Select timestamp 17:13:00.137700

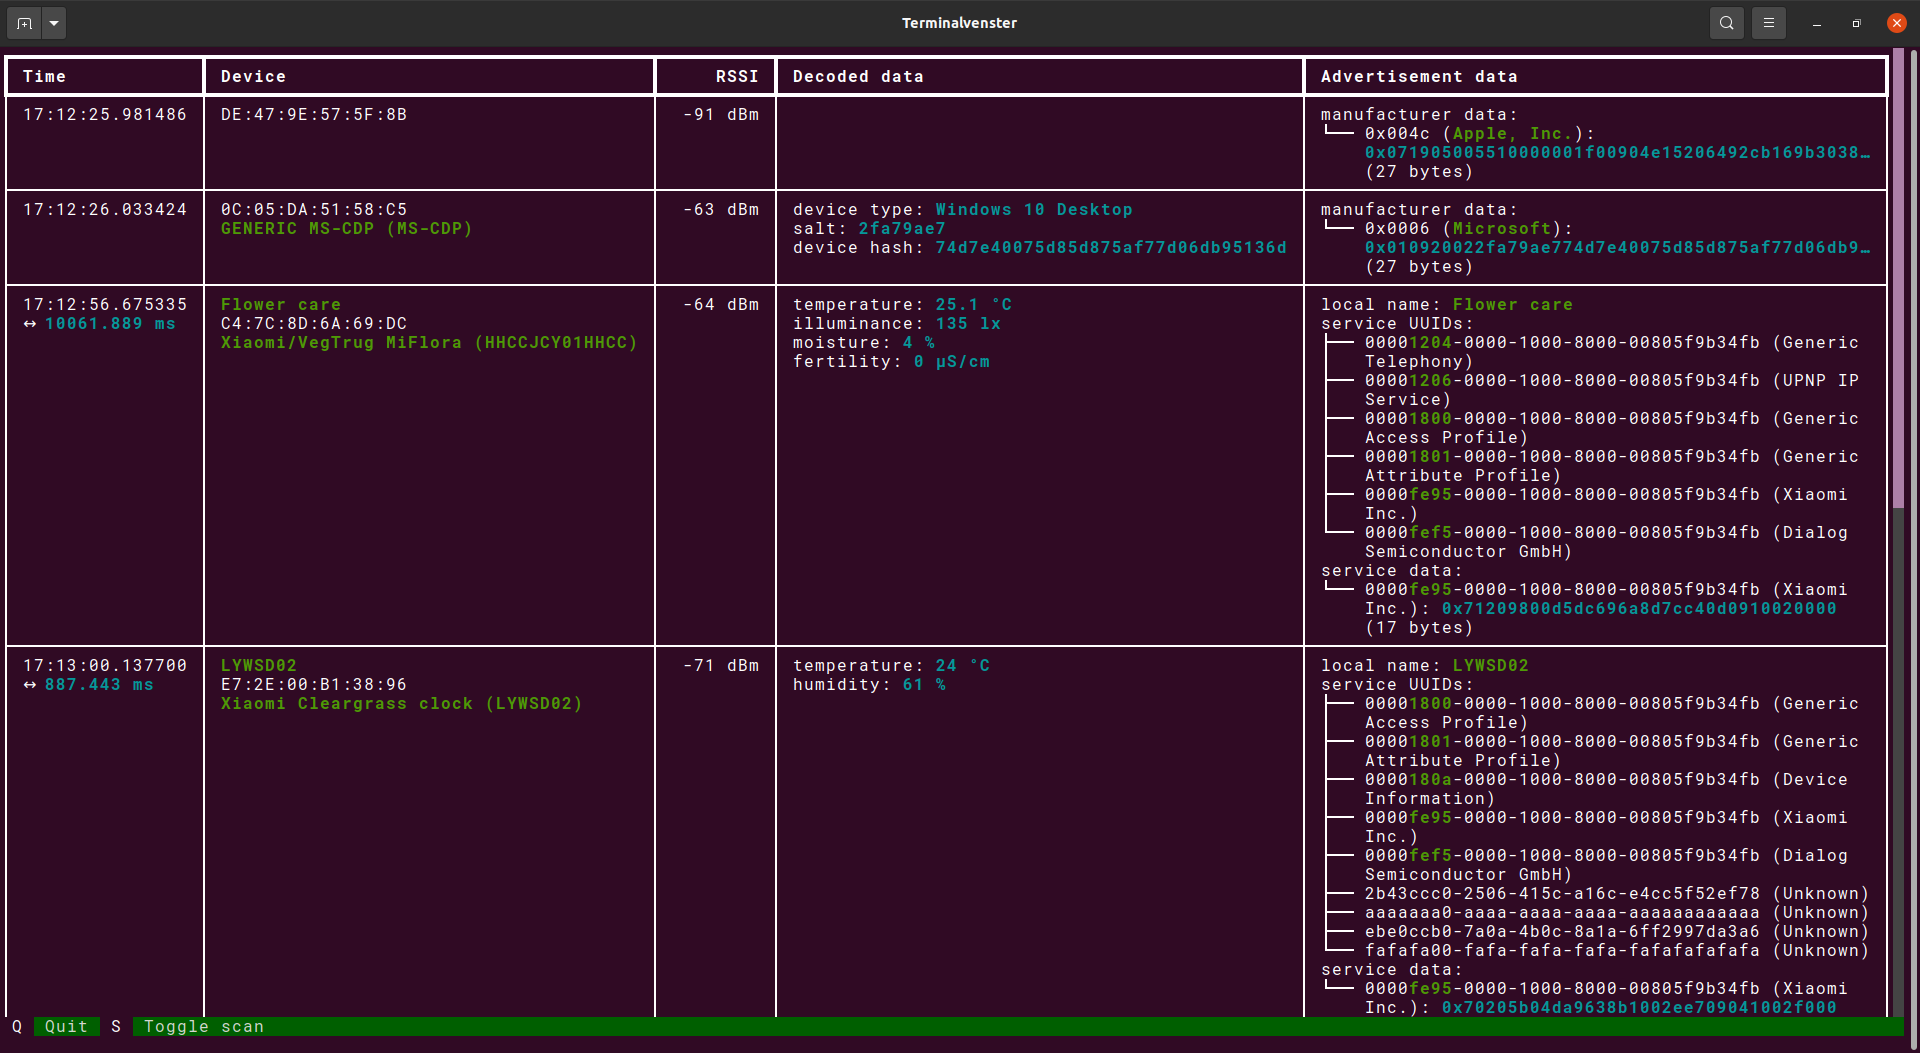(x=105, y=666)
